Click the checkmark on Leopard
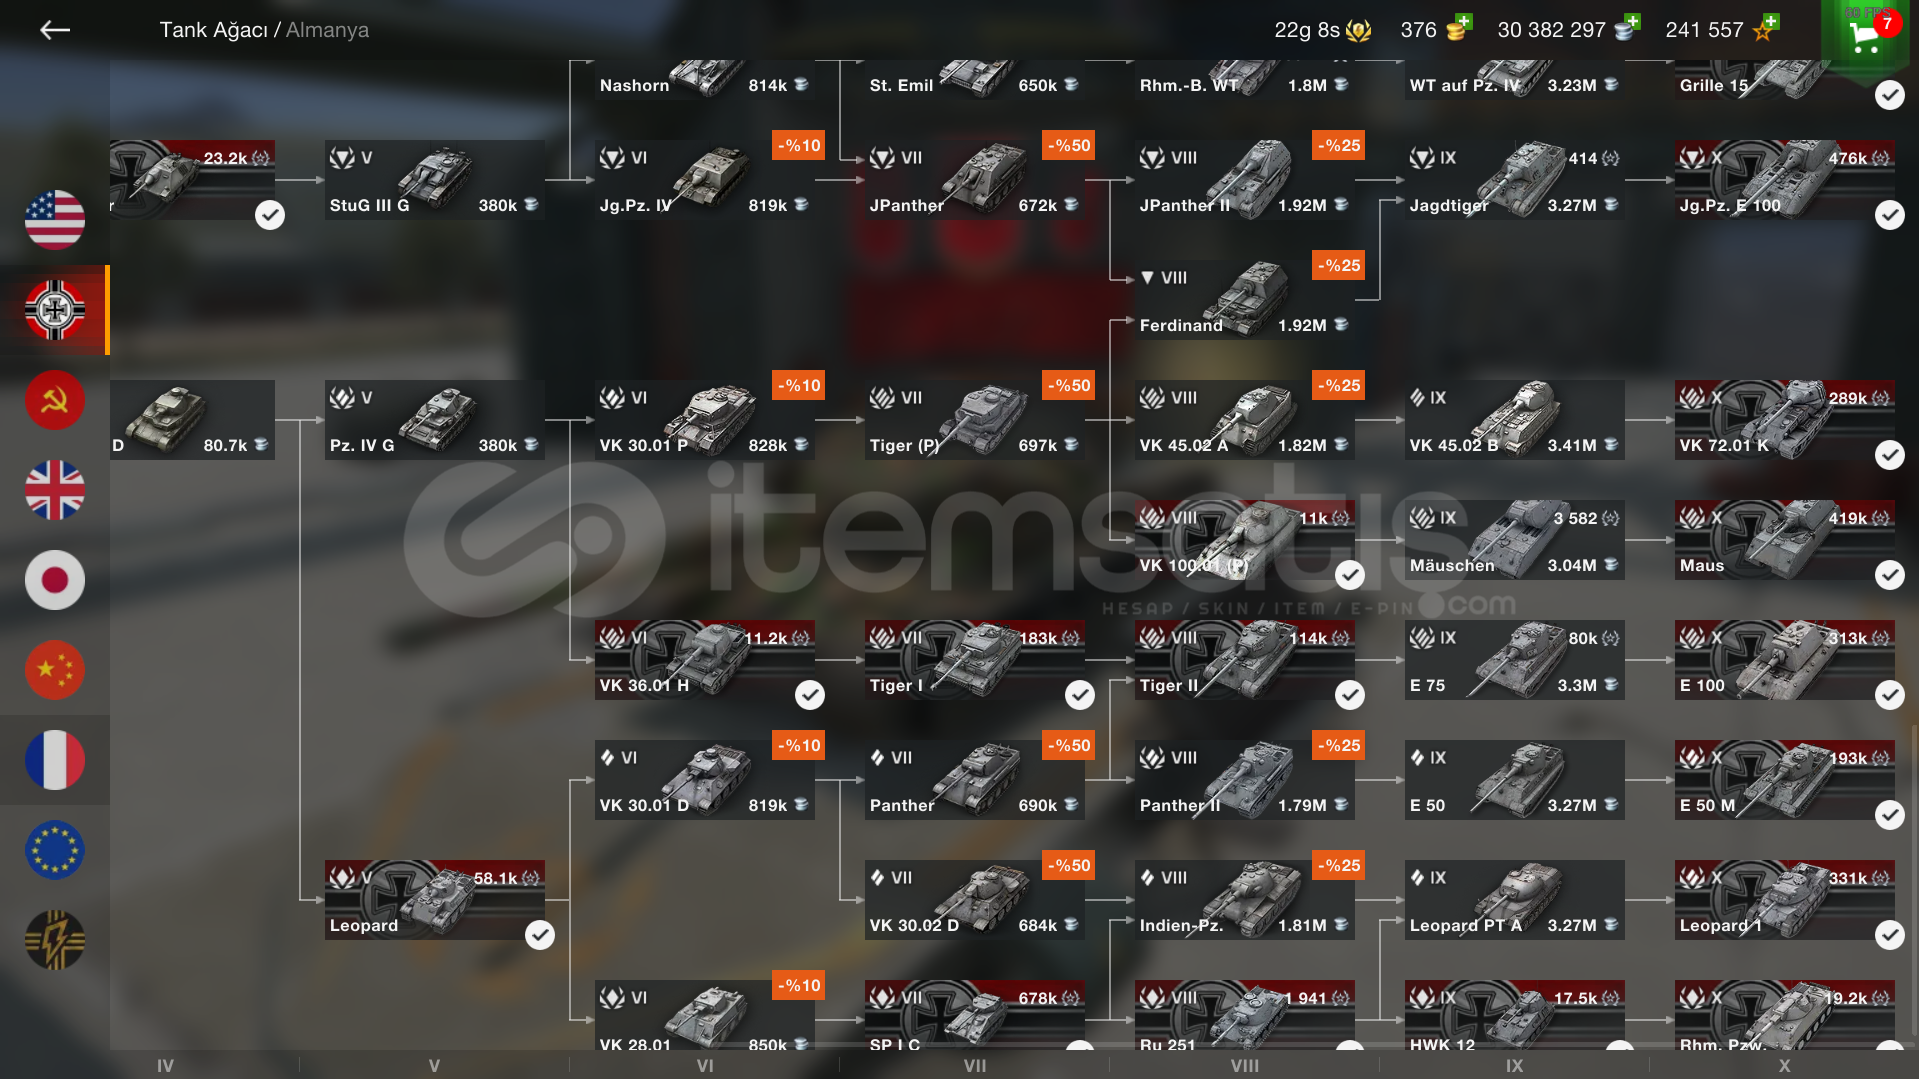 pyautogui.click(x=540, y=935)
